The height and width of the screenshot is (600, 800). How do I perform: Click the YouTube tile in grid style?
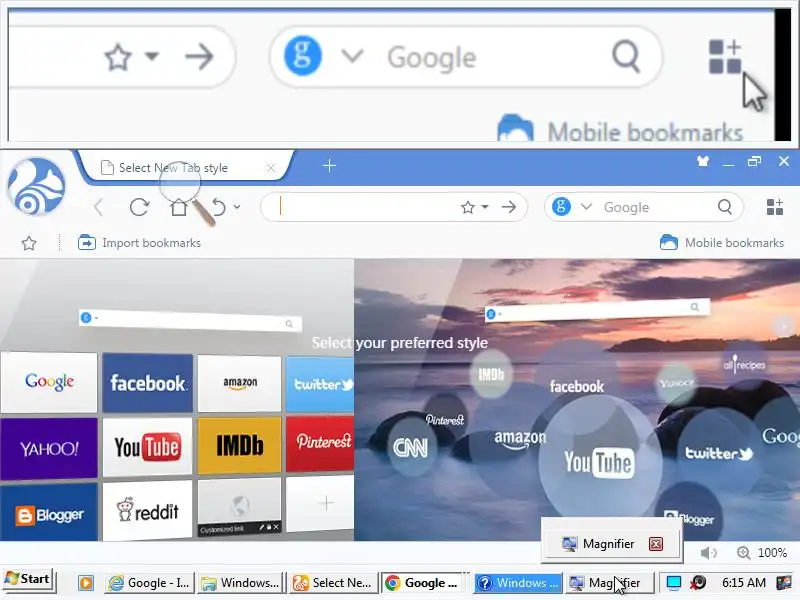(148, 447)
